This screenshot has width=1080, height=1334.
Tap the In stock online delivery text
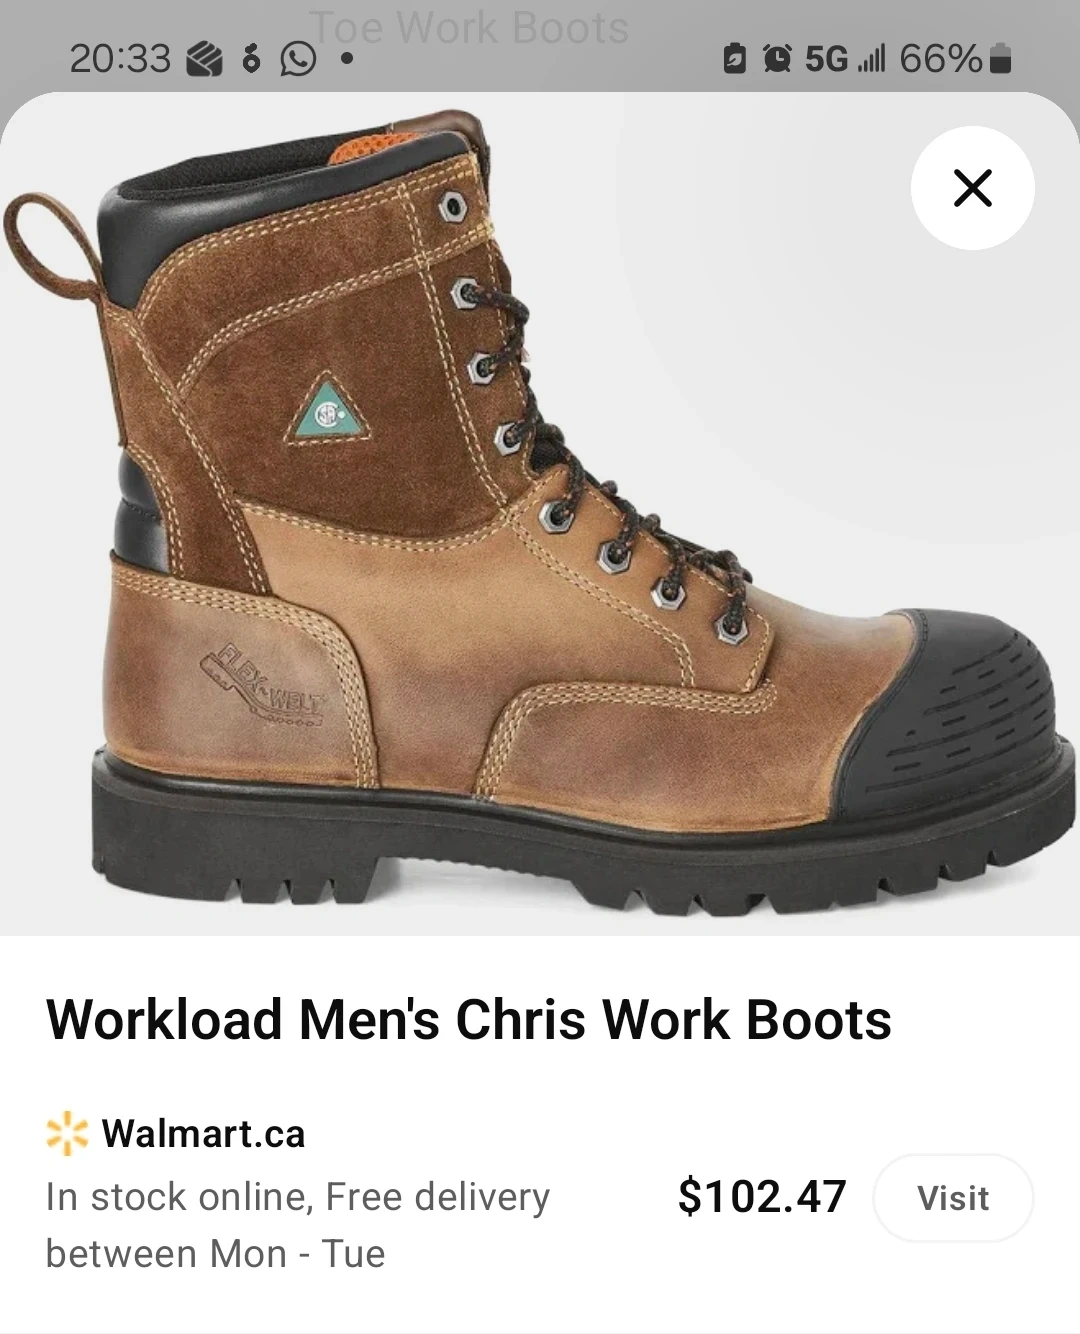(298, 1225)
